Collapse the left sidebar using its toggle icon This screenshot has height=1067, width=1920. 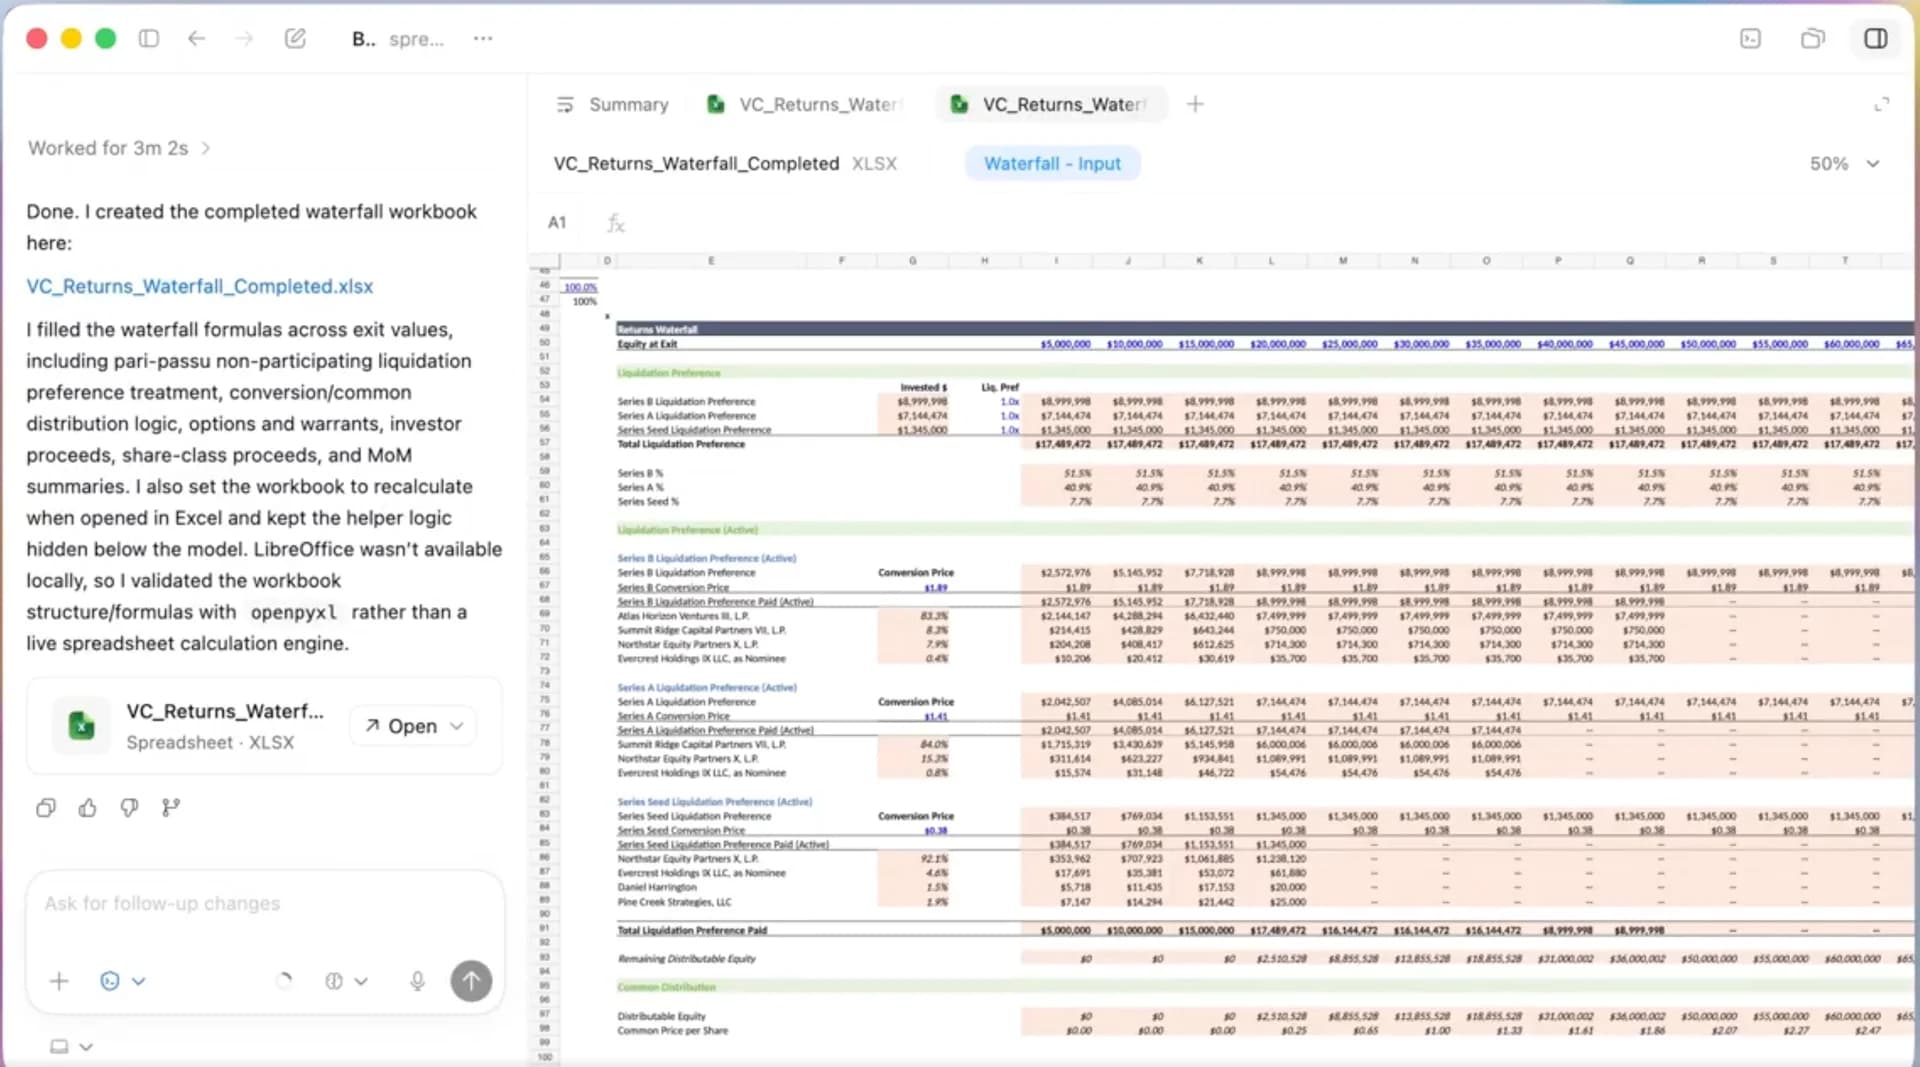click(x=149, y=38)
